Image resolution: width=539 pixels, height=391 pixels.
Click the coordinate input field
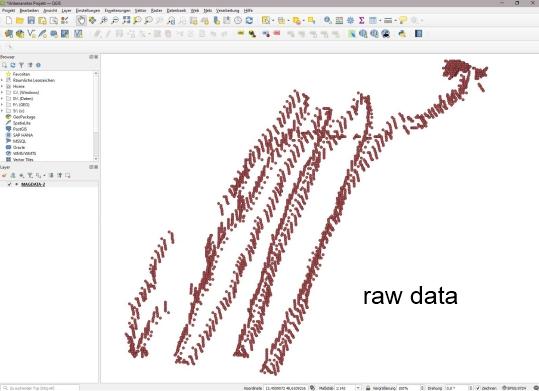coord(285,388)
